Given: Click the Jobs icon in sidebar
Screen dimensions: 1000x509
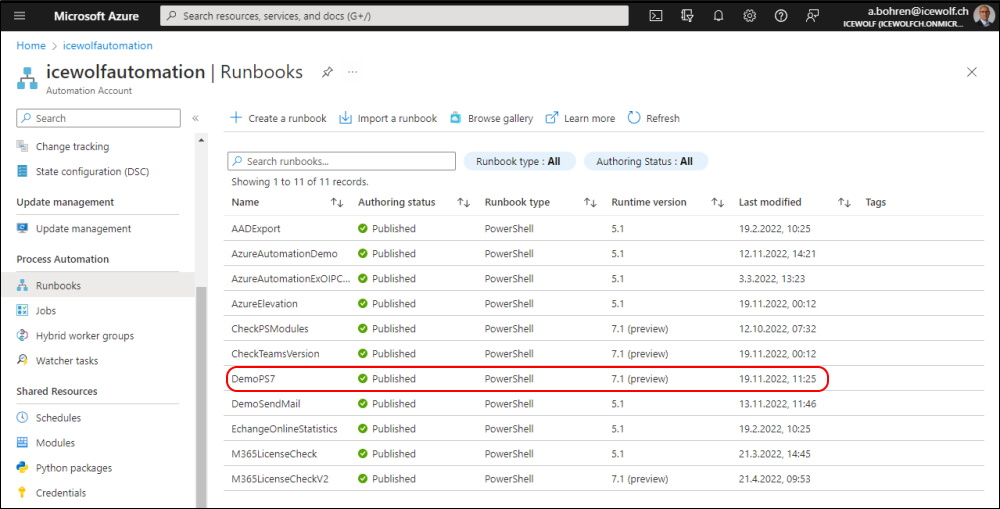Looking at the screenshot, I should (22, 311).
